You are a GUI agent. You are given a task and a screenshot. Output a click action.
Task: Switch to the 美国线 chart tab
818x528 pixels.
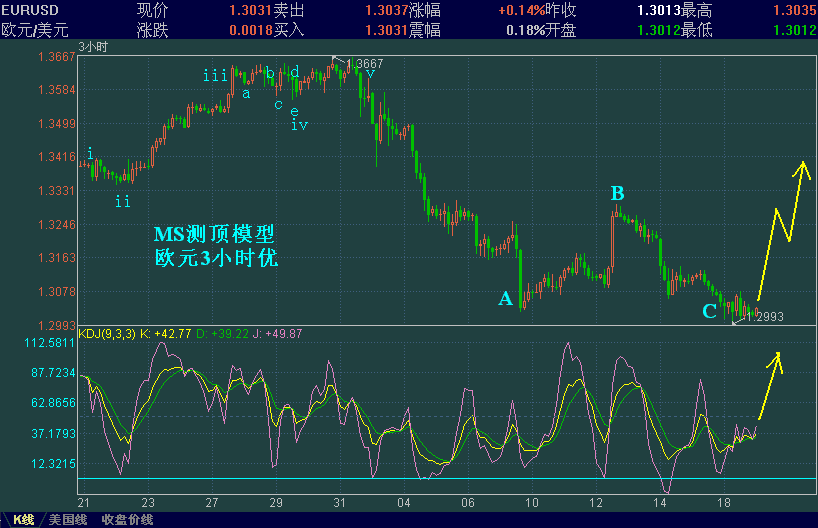point(68,520)
